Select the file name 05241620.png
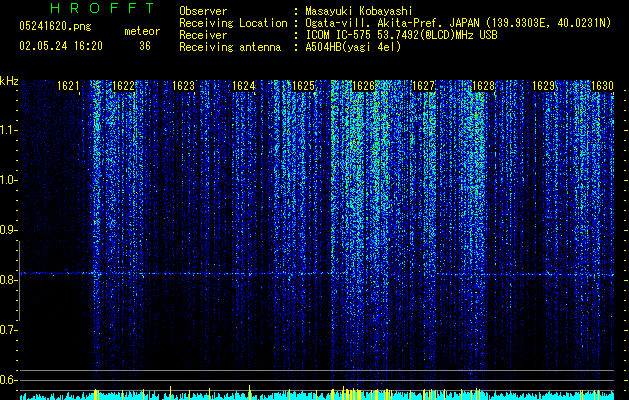The height and width of the screenshot is (400, 629). click(x=55, y=26)
